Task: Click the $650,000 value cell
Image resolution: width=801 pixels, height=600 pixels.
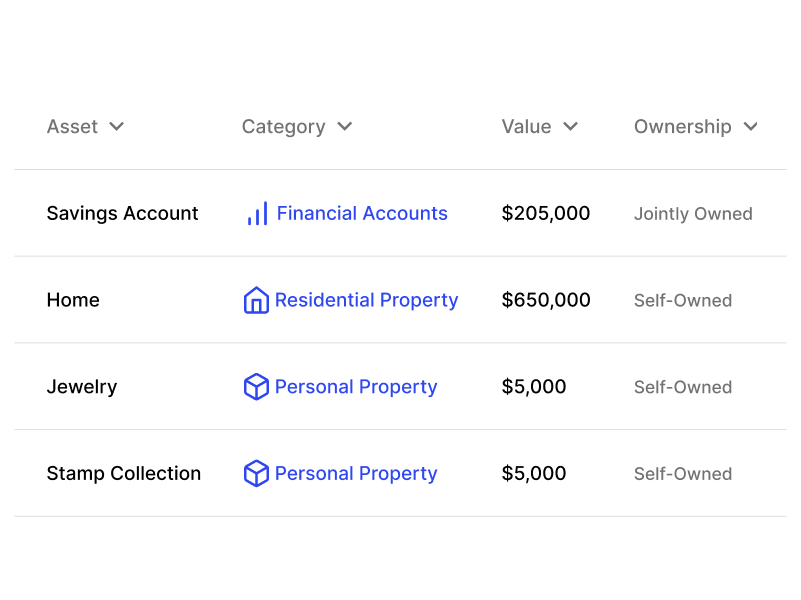Action: (x=546, y=300)
